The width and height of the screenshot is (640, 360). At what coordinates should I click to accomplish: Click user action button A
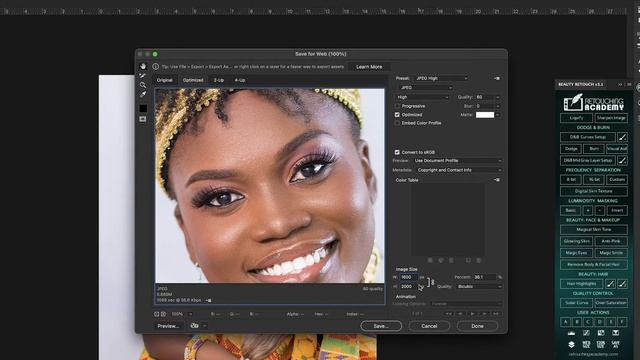(x=565, y=322)
